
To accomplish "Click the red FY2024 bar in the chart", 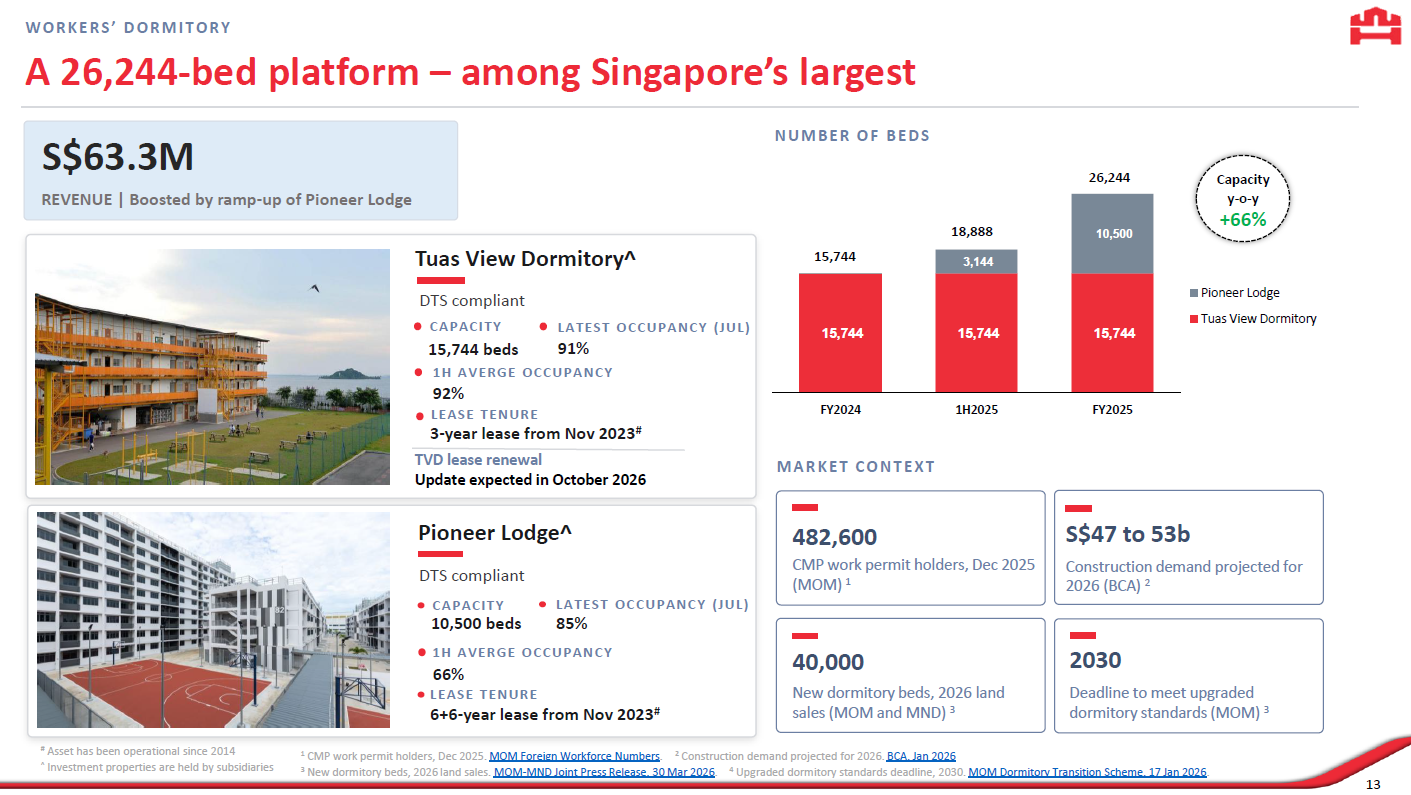I will pos(840,333).
